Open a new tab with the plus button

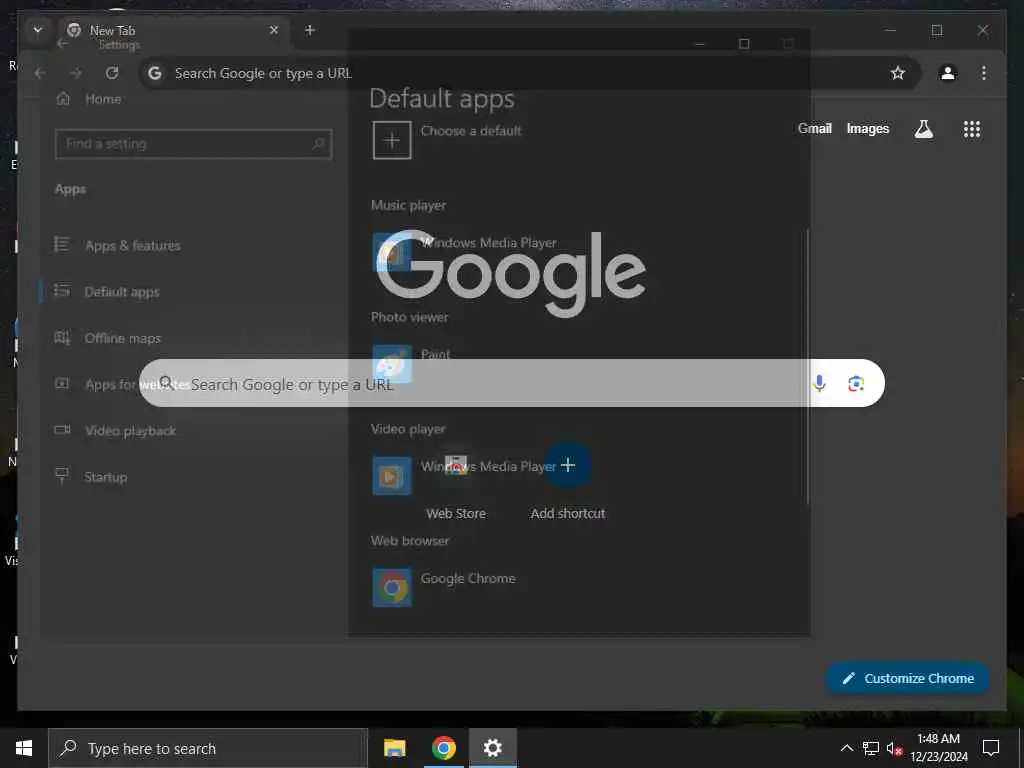(310, 30)
